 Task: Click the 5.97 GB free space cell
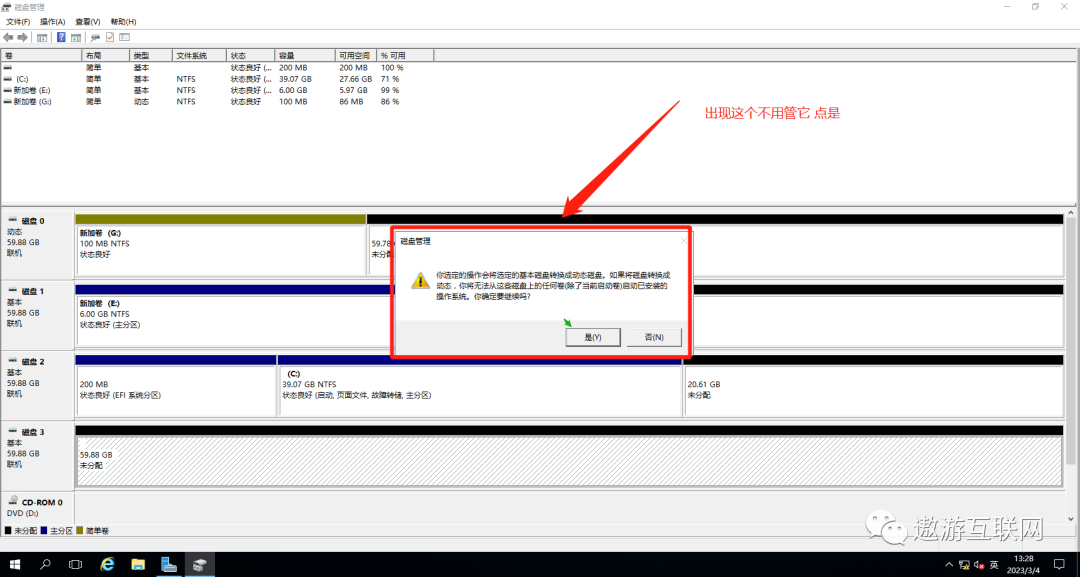pyautogui.click(x=352, y=90)
